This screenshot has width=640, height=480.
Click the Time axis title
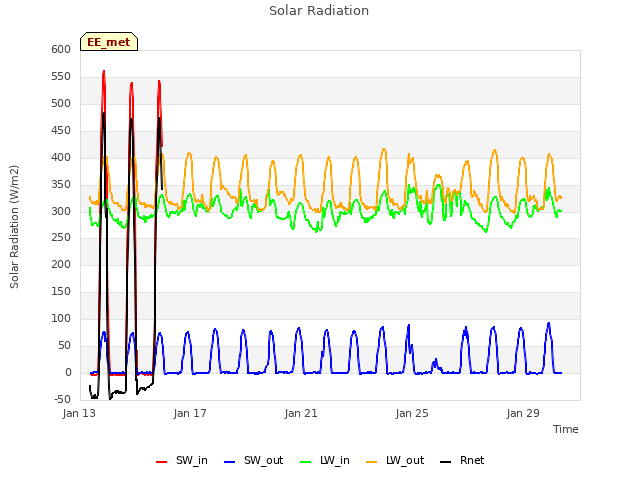point(566,429)
